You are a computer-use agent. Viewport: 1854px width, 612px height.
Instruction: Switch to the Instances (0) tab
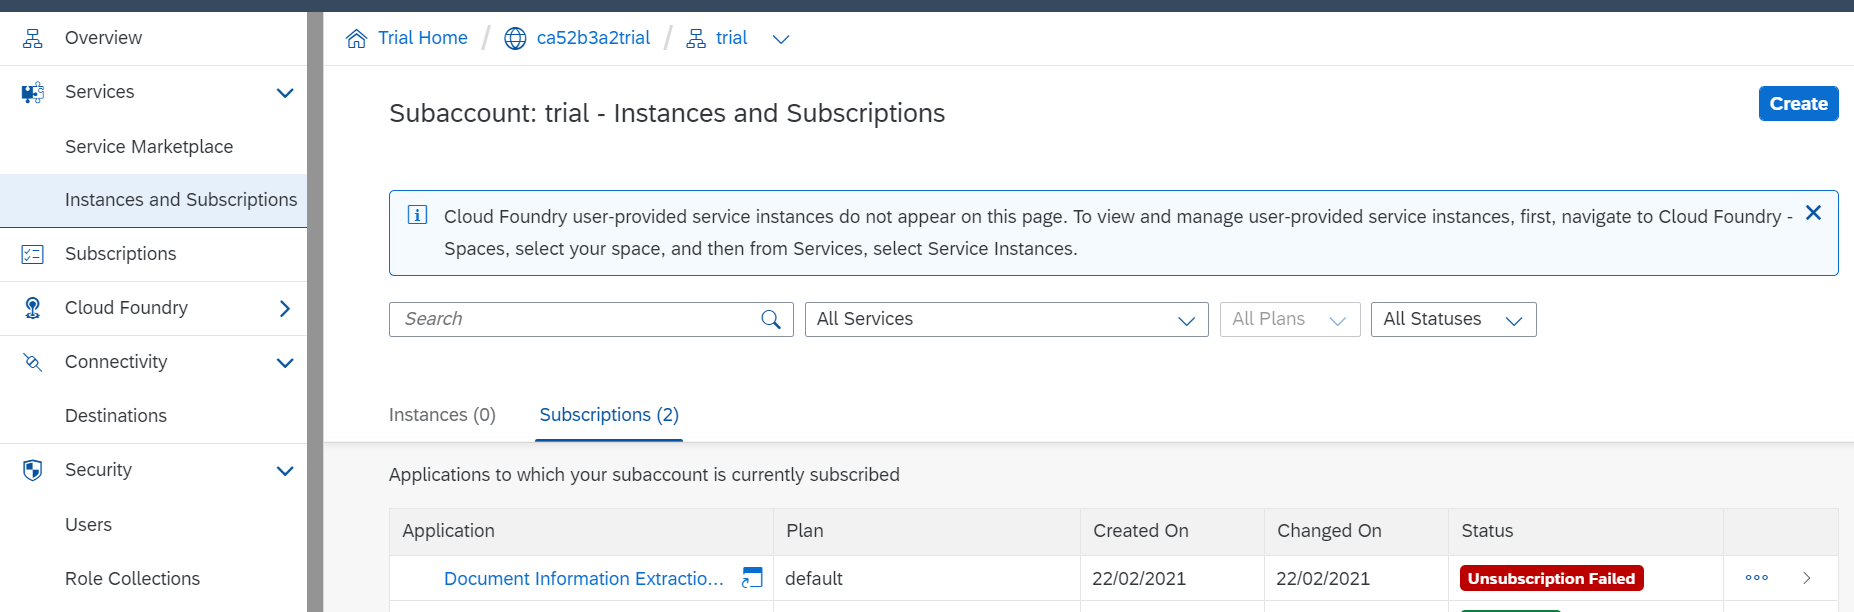[x=442, y=415]
